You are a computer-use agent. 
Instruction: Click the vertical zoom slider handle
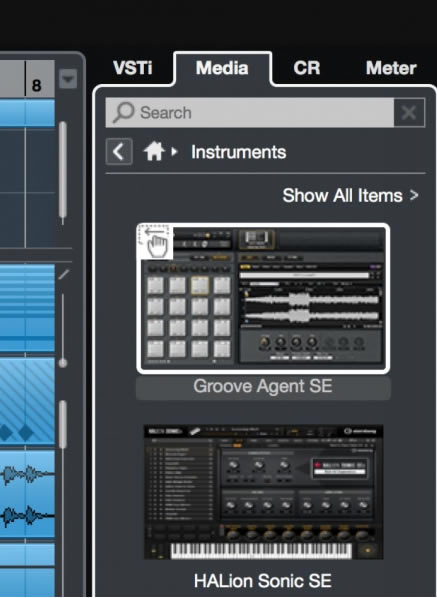pos(63,363)
